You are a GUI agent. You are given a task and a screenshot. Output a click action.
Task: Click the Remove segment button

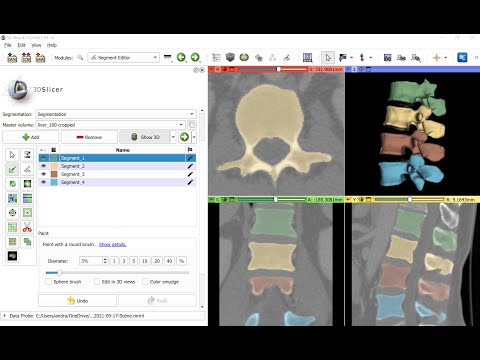pos(89,137)
